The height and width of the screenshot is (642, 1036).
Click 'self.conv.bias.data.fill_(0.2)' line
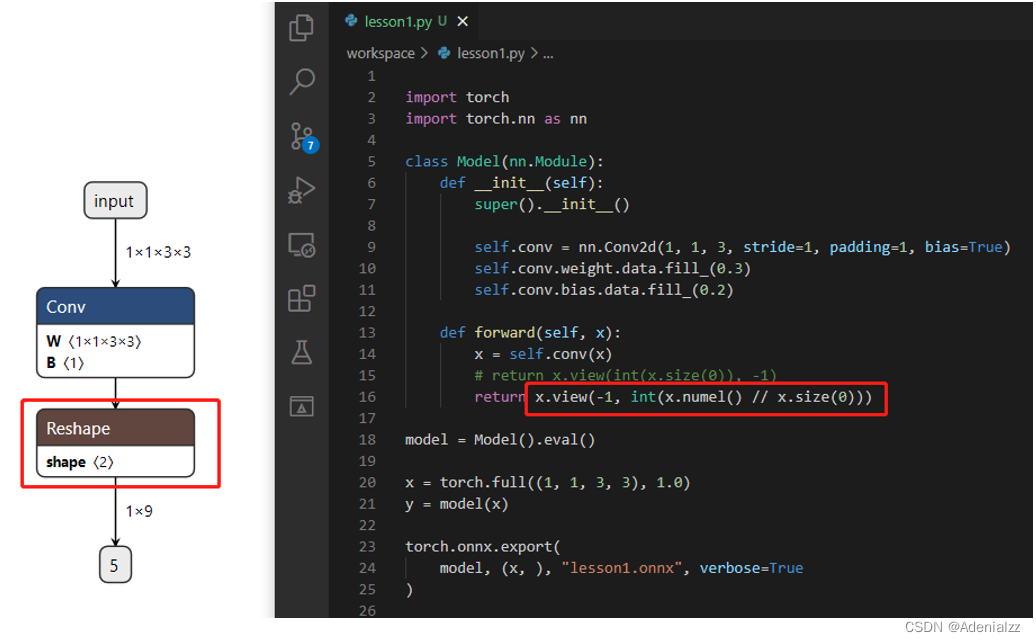click(x=604, y=290)
